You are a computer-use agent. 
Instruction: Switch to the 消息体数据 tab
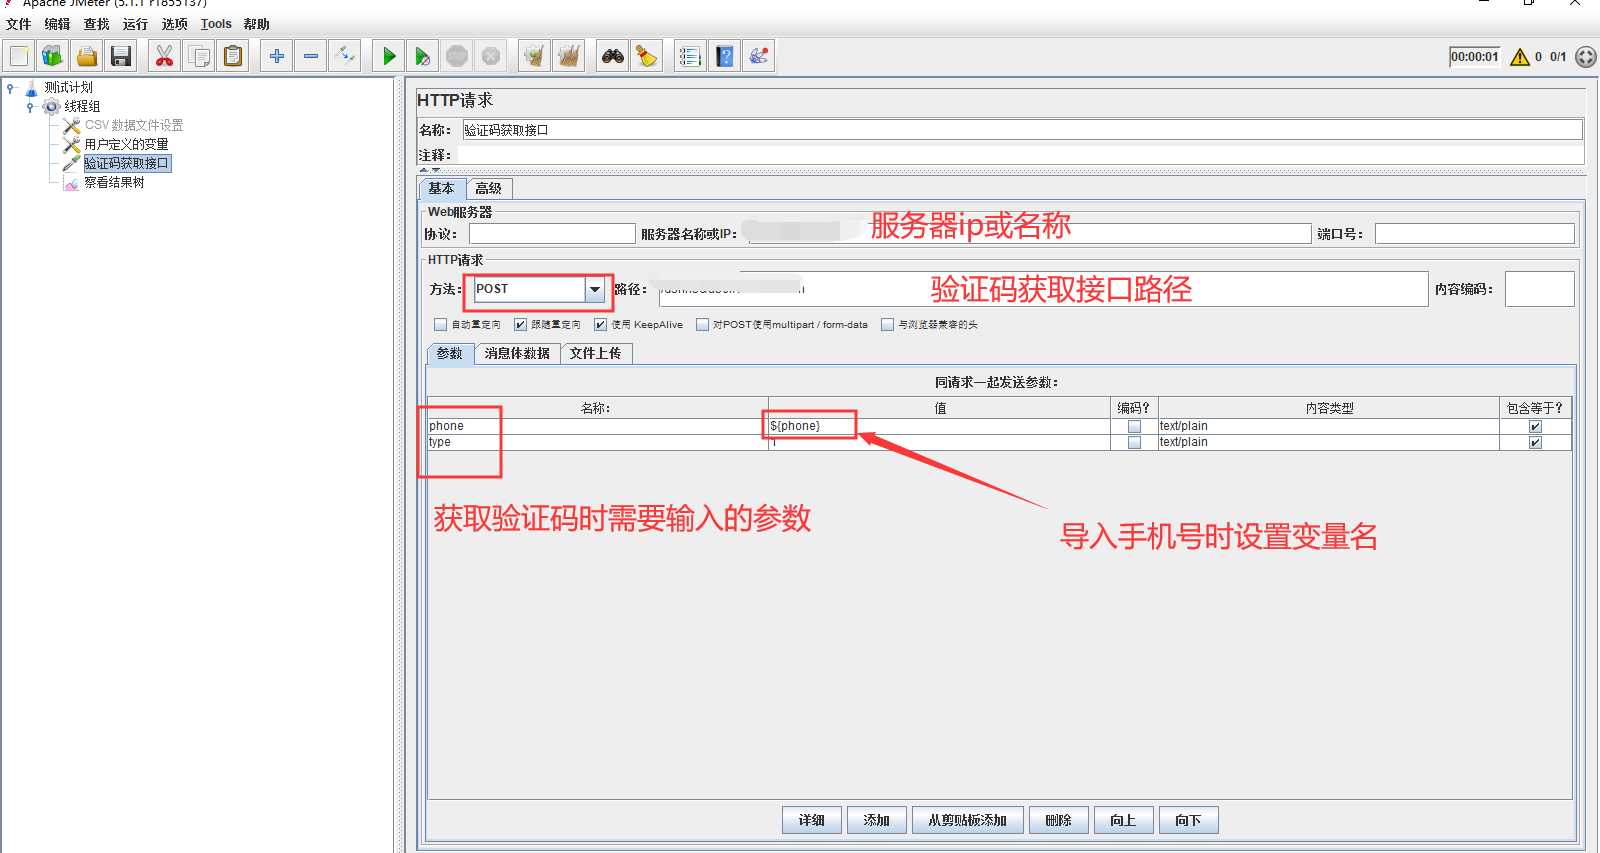pyautogui.click(x=517, y=353)
